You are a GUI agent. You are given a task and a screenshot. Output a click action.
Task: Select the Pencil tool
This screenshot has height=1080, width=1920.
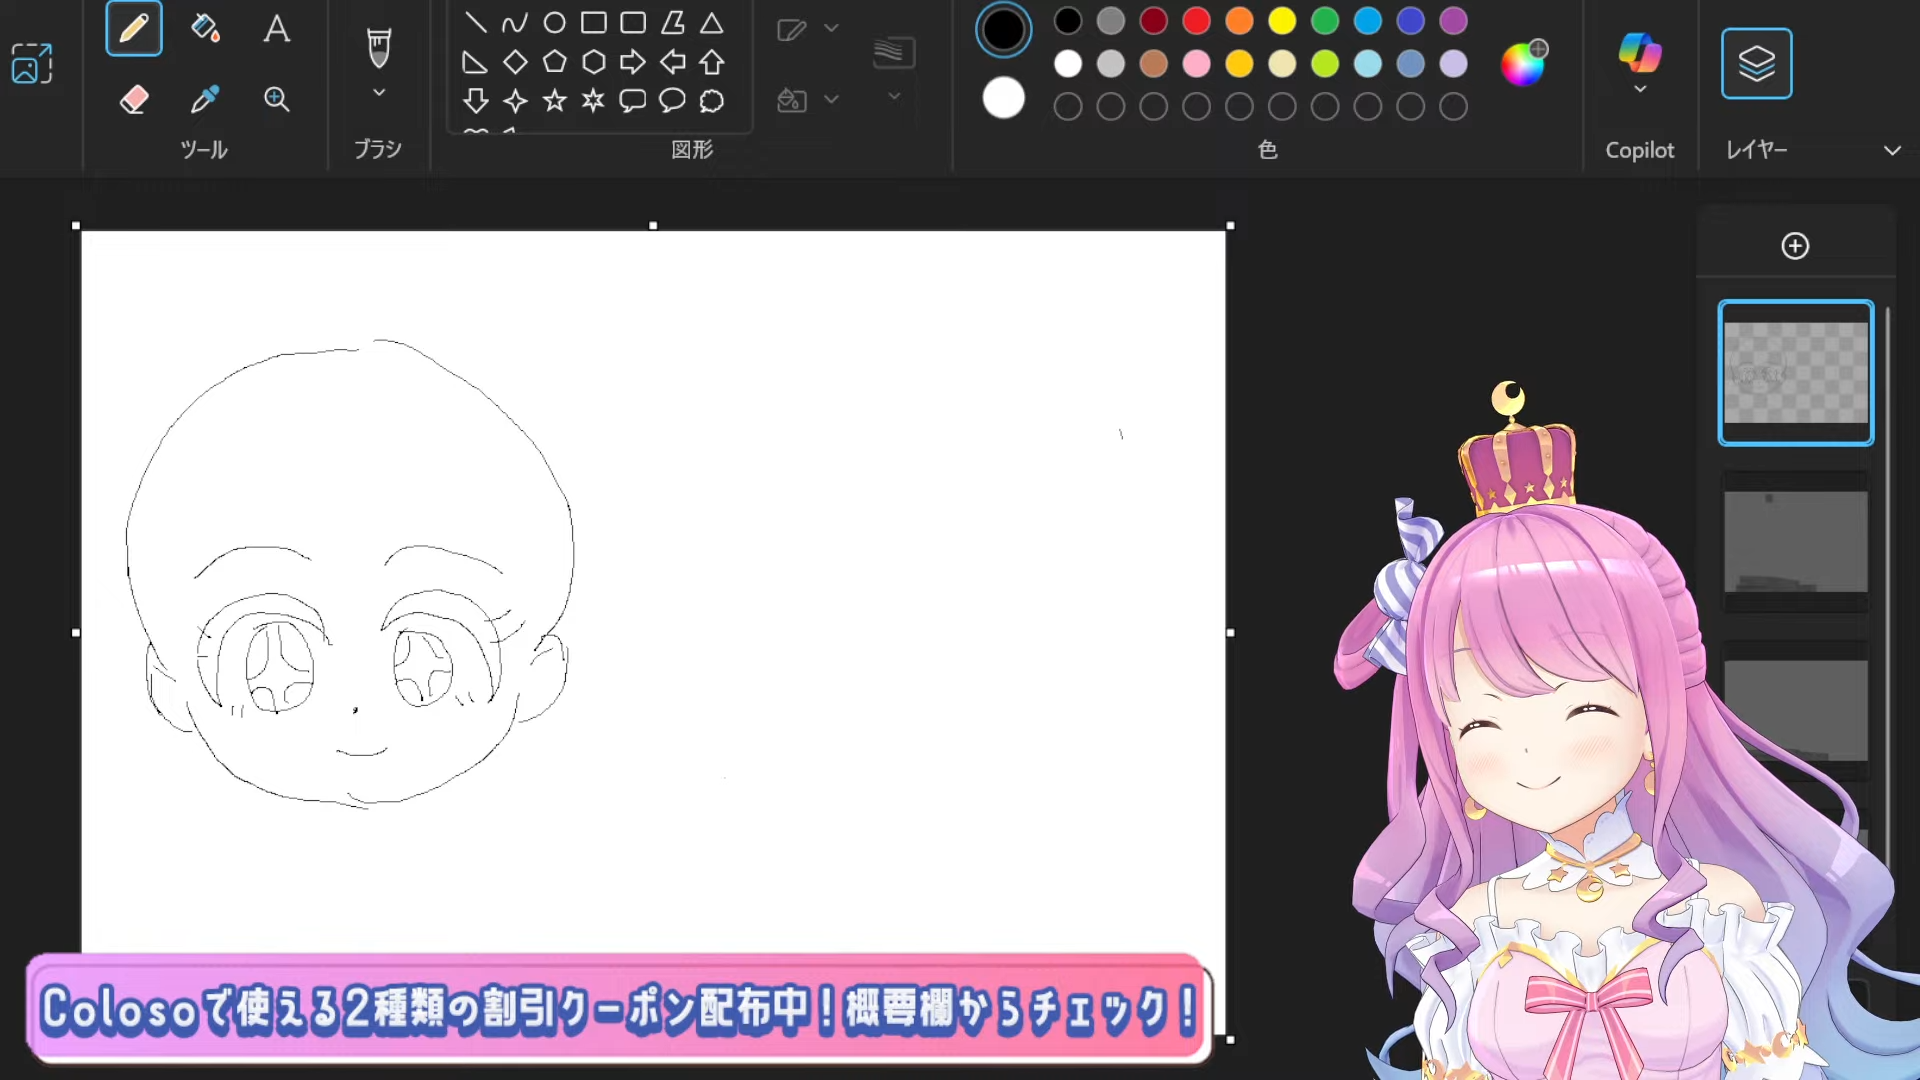[133, 28]
